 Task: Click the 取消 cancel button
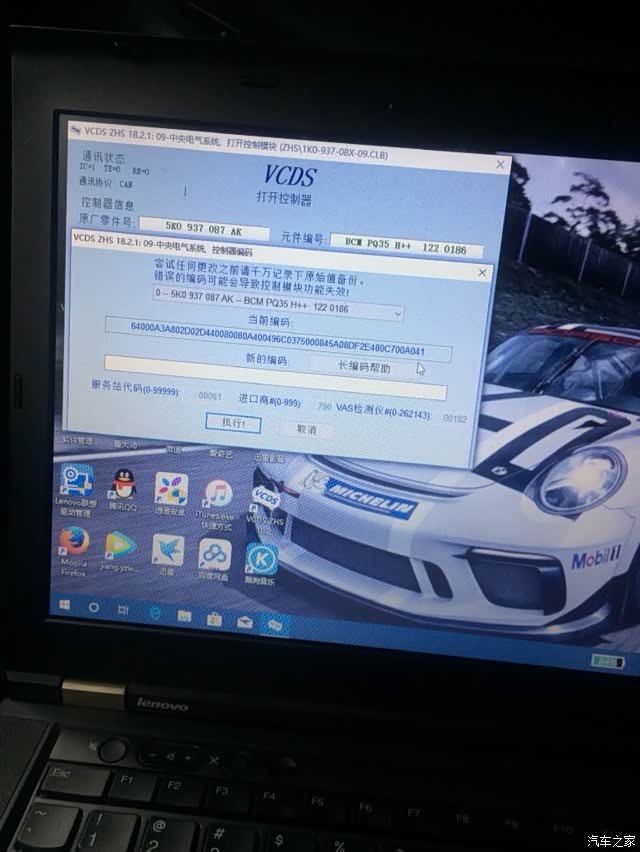click(306, 429)
